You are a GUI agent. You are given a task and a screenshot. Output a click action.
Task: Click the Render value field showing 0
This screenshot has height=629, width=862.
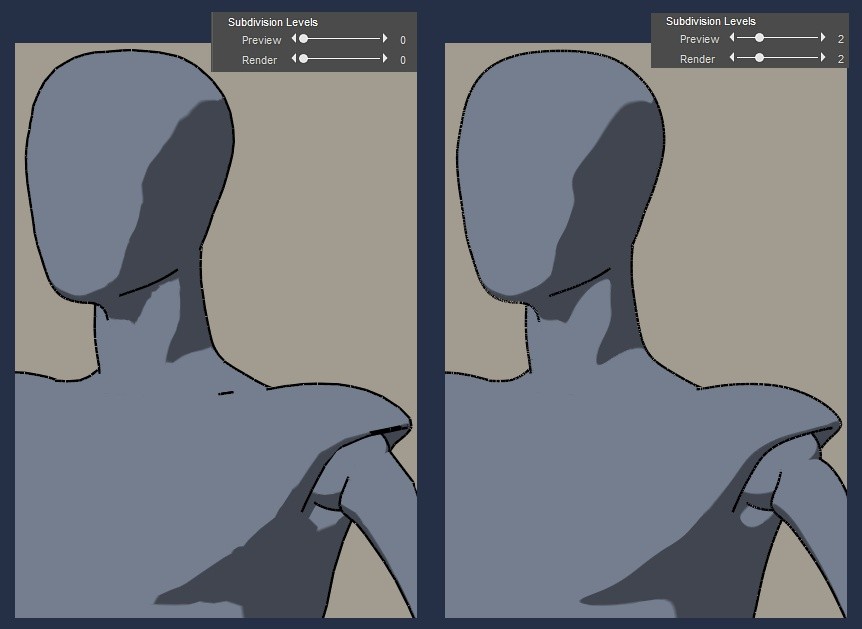(x=403, y=60)
